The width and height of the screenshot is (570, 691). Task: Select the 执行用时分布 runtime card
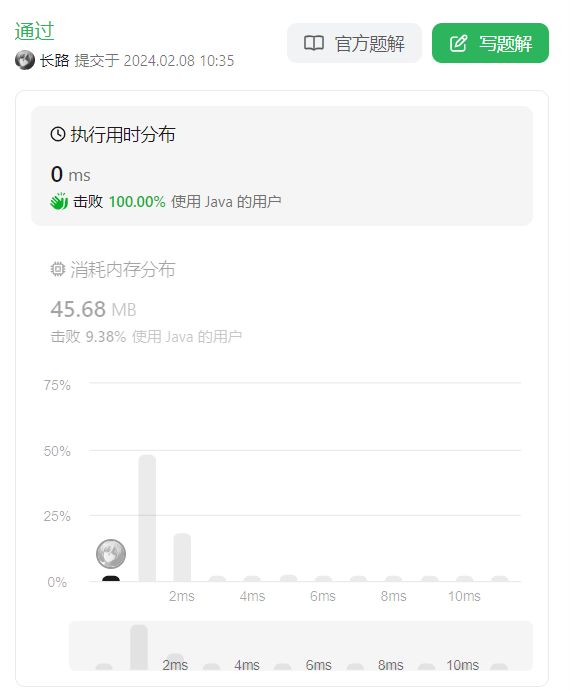point(282,166)
